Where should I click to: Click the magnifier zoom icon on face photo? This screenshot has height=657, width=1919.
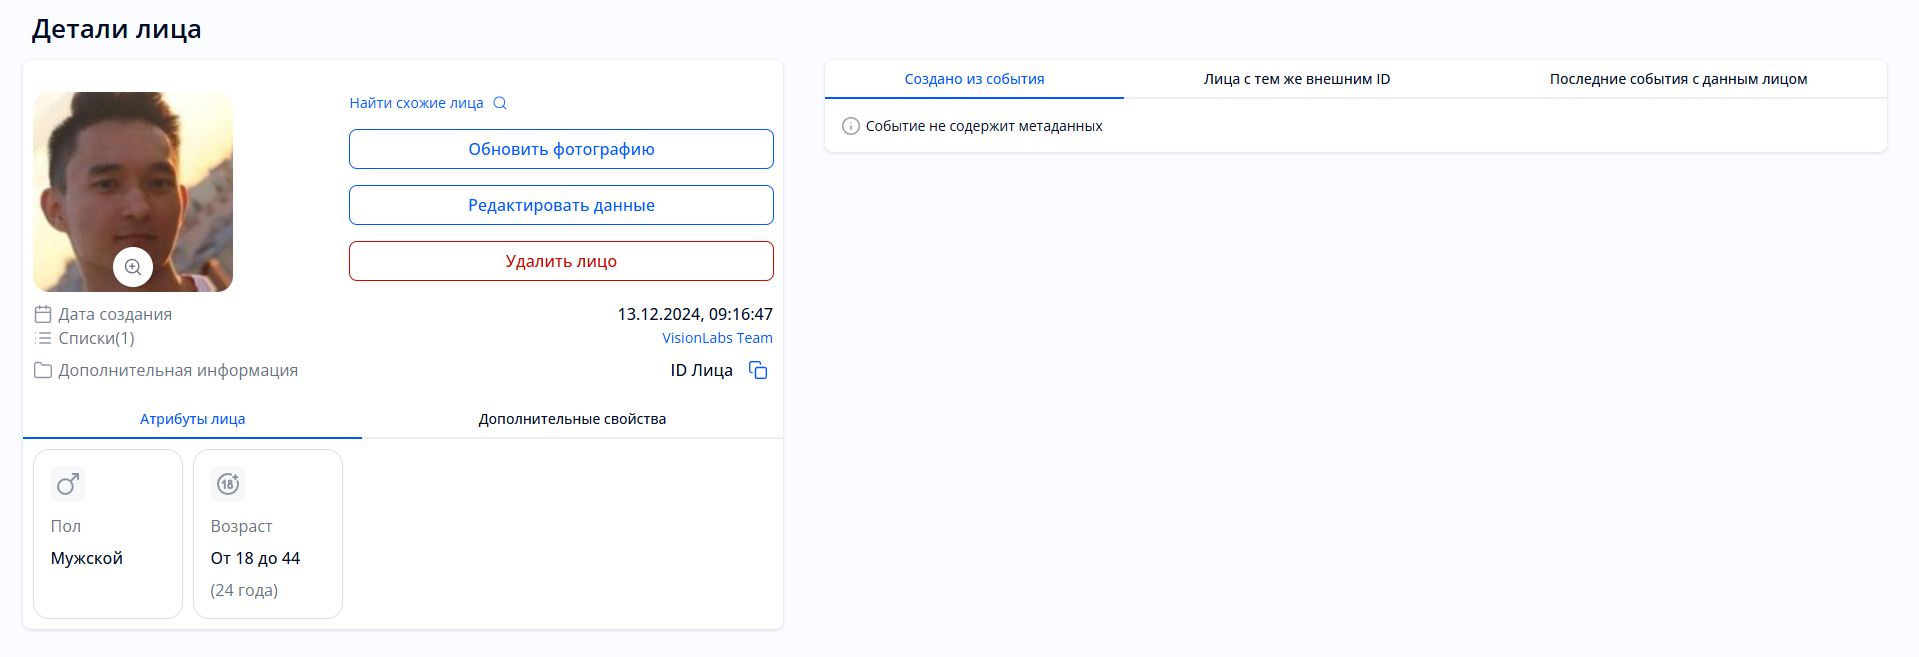pos(133,267)
